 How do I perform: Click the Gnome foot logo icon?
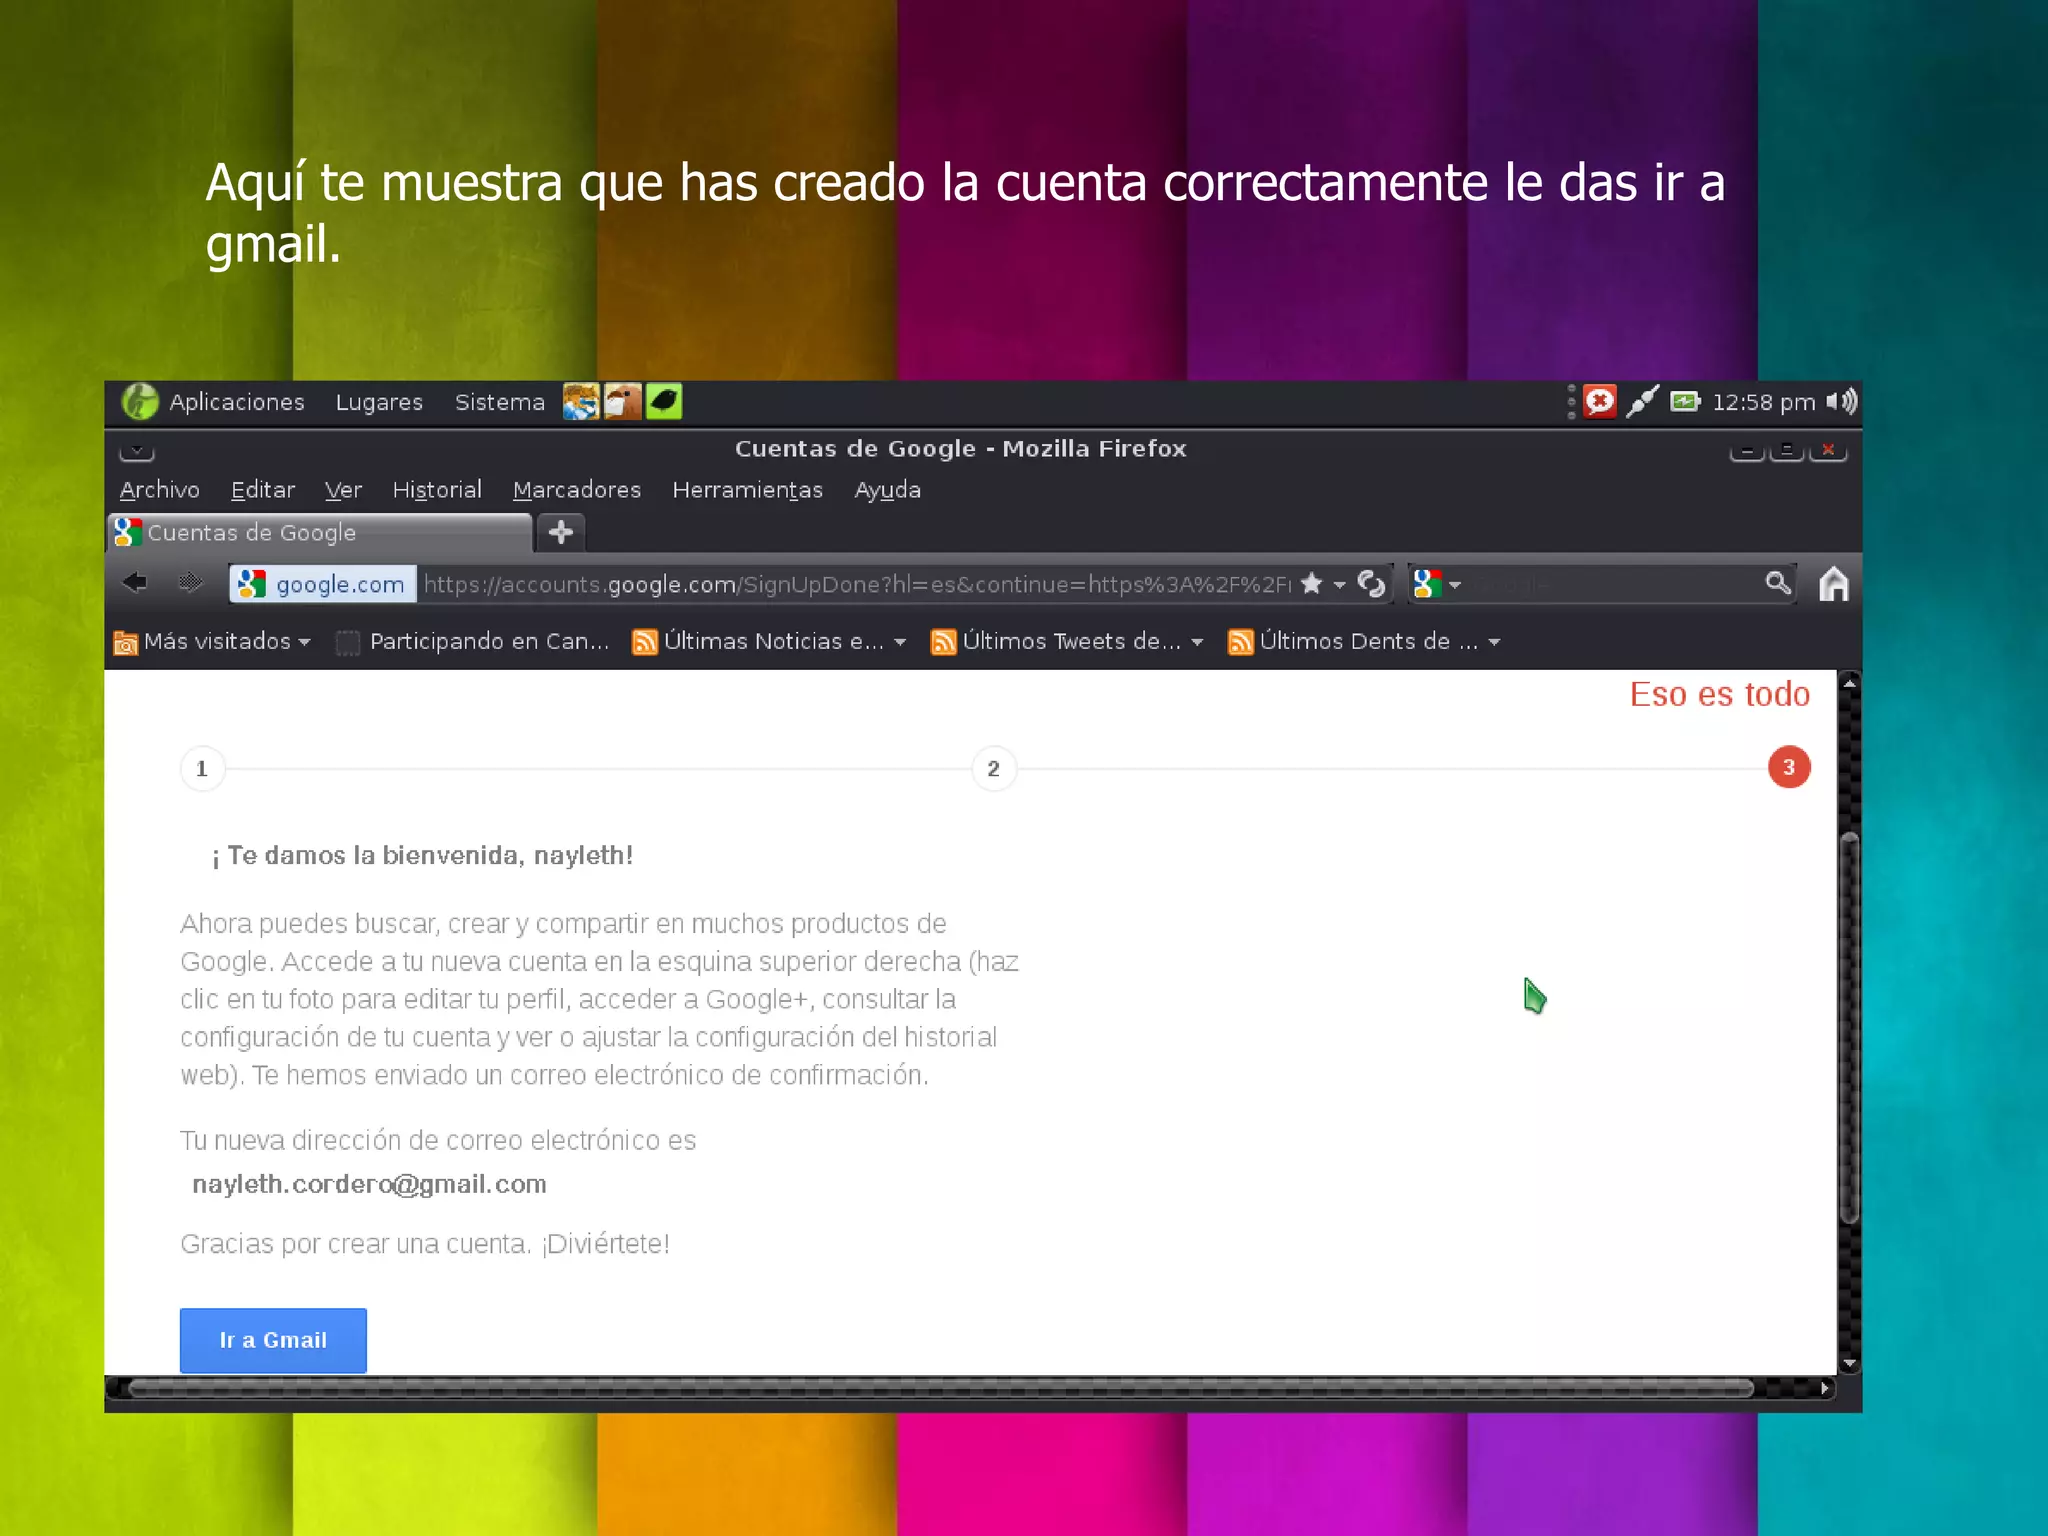click(x=140, y=402)
